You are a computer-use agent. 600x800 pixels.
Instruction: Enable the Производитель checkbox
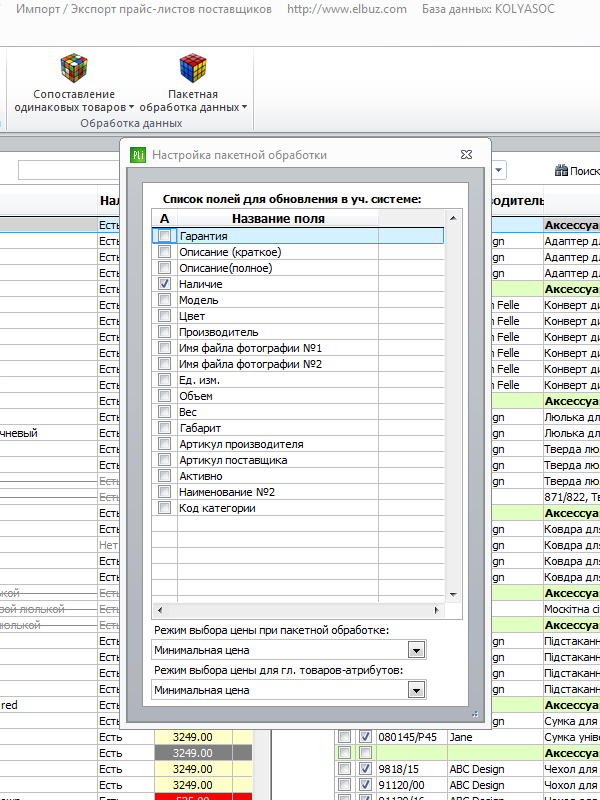point(164,332)
